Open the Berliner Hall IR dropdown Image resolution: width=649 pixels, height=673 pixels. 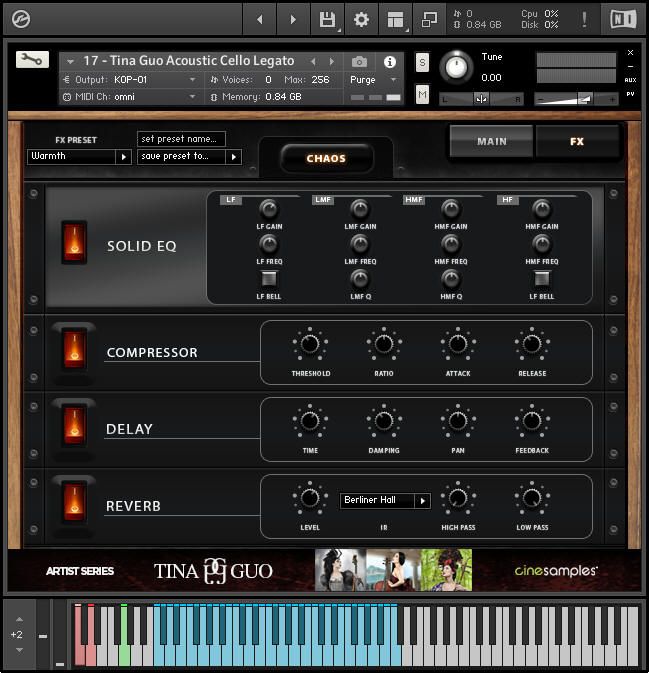[385, 500]
